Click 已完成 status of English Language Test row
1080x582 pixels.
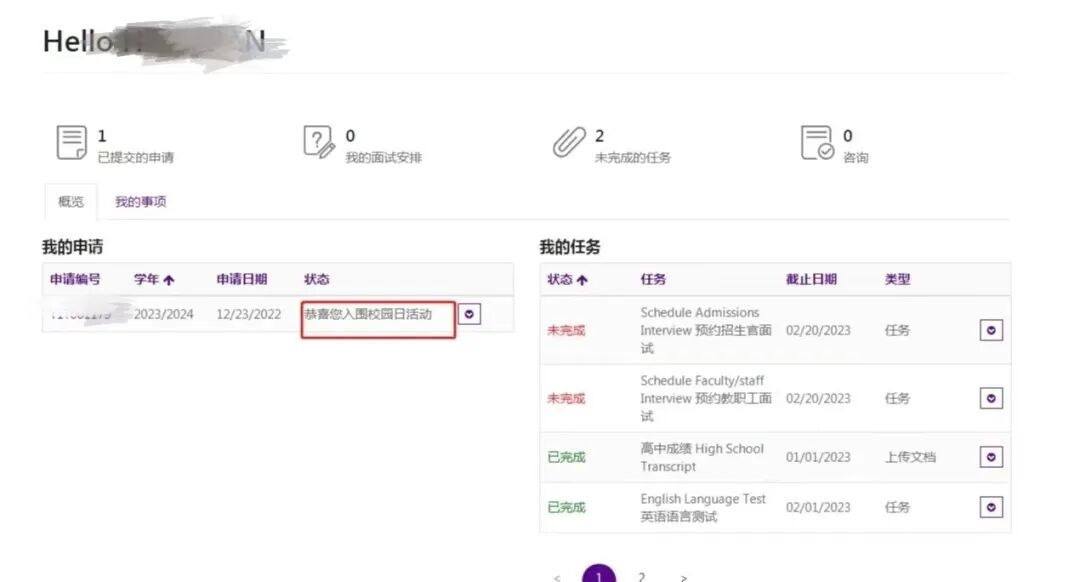click(566, 508)
